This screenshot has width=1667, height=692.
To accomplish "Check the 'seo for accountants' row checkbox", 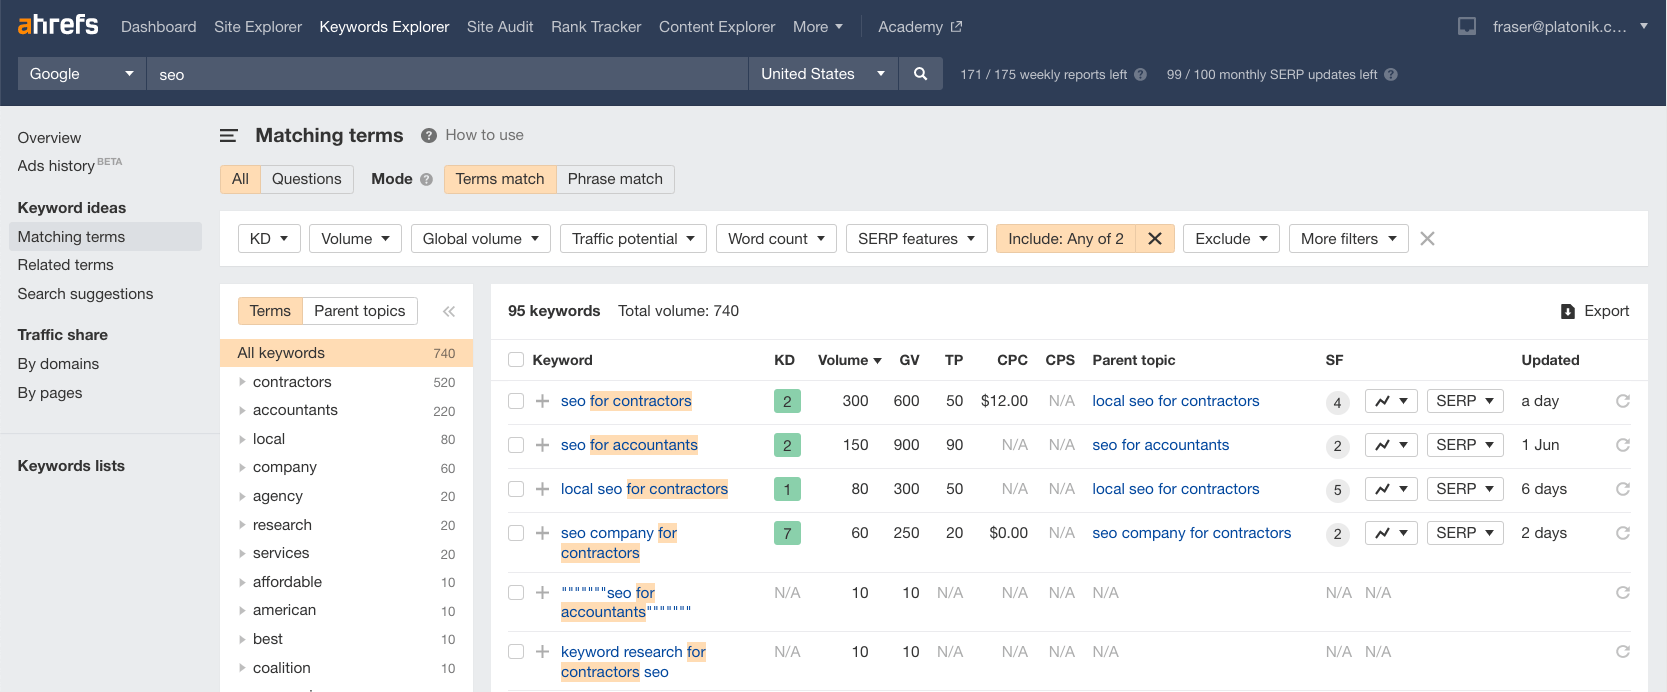I will (x=516, y=445).
